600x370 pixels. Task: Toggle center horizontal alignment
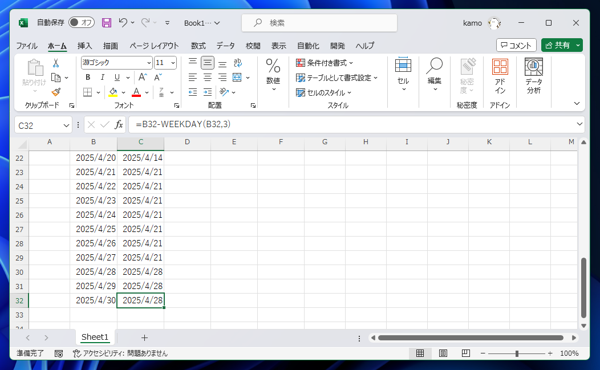[x=207, y=78]
